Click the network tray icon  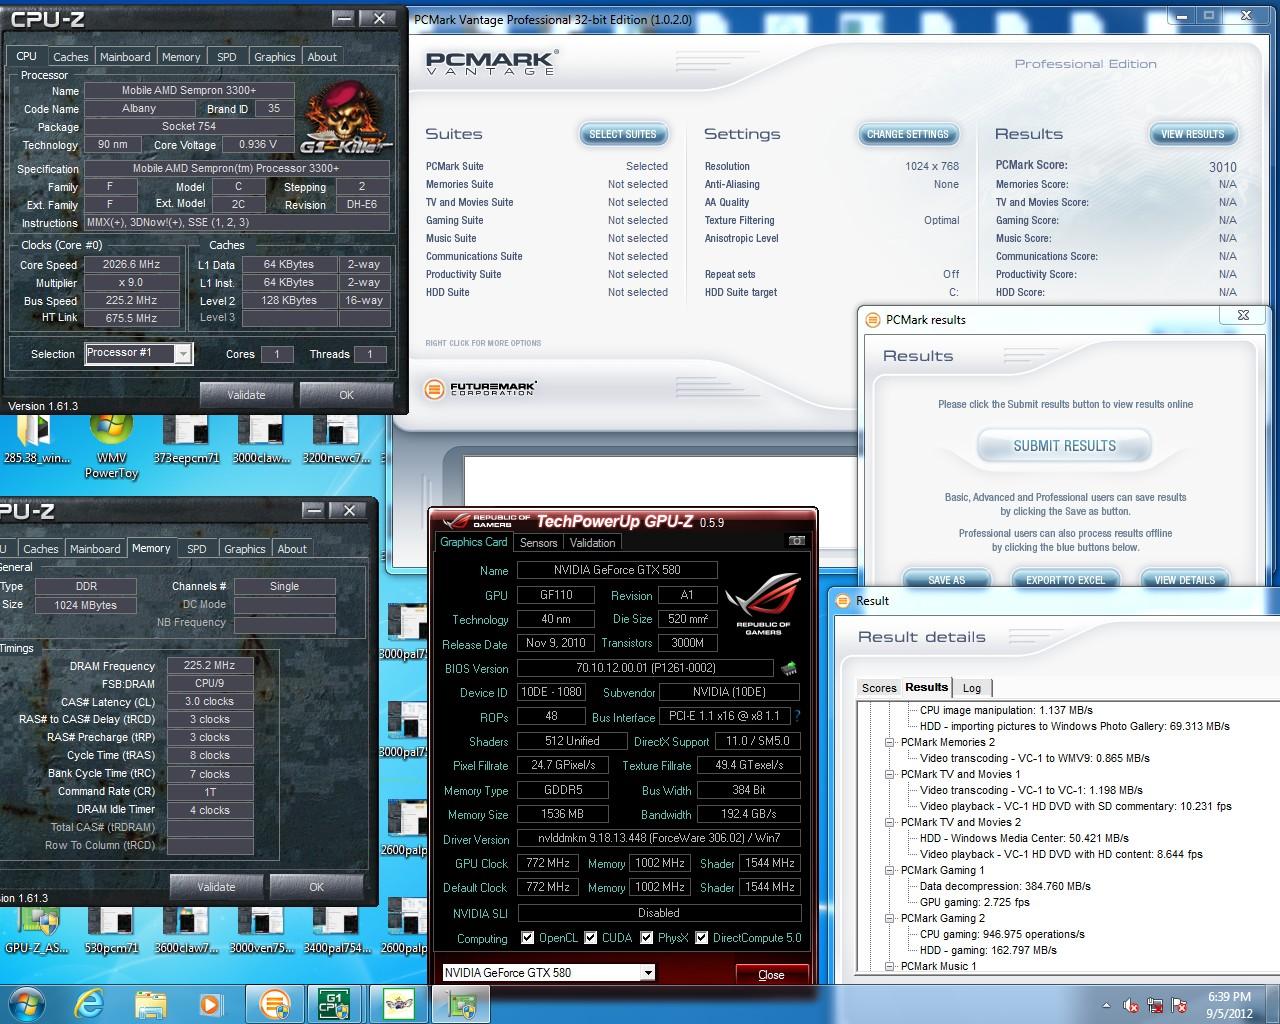1155,1005
